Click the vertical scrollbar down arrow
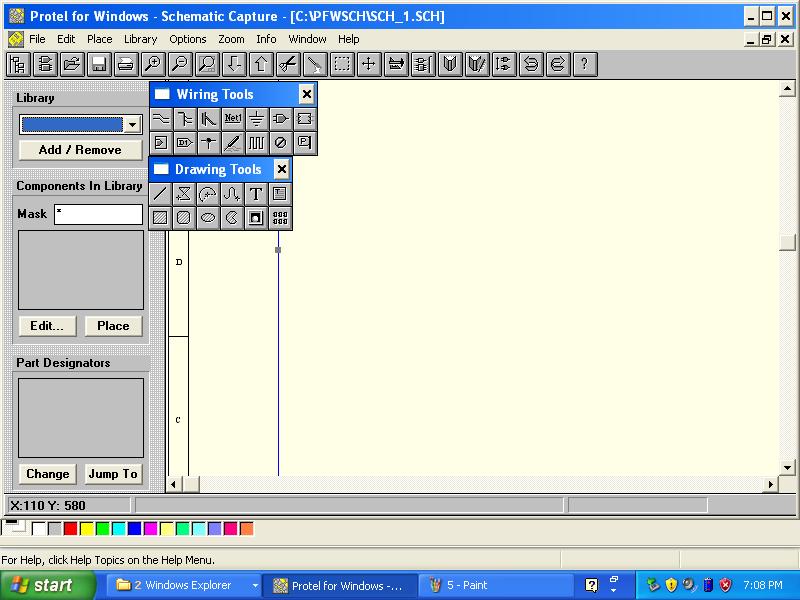This screenshot has width=800, height=600. 787,467
